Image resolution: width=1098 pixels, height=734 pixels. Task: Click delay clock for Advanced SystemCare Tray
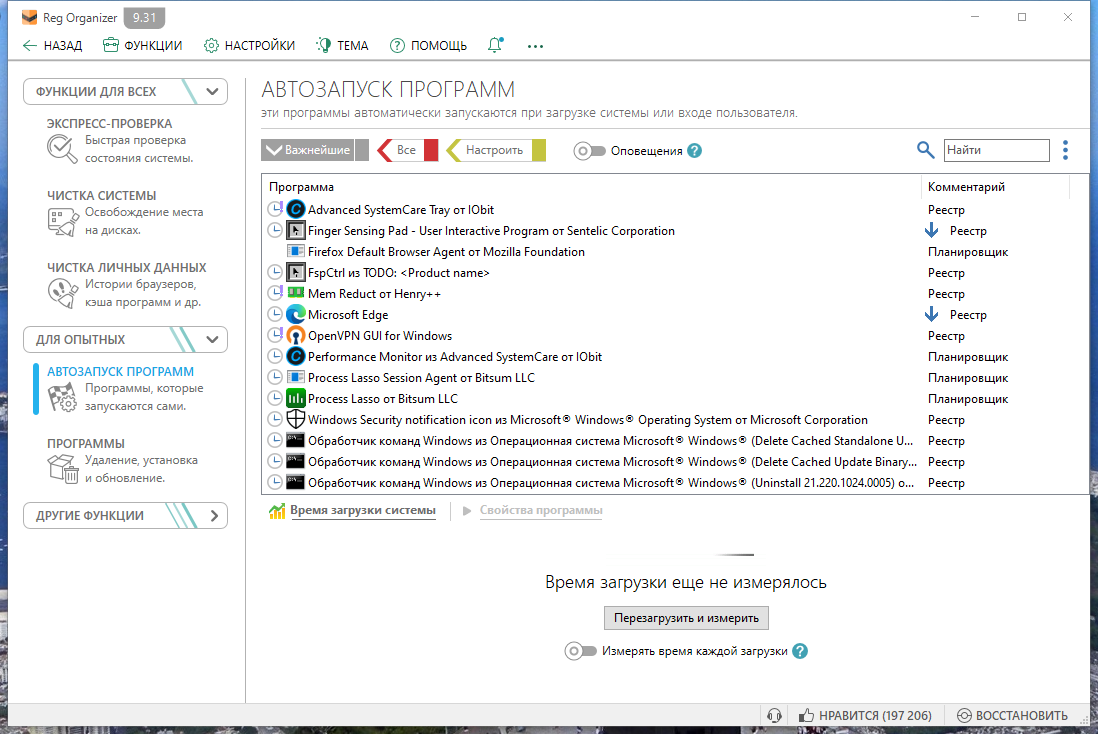point(275,209)
